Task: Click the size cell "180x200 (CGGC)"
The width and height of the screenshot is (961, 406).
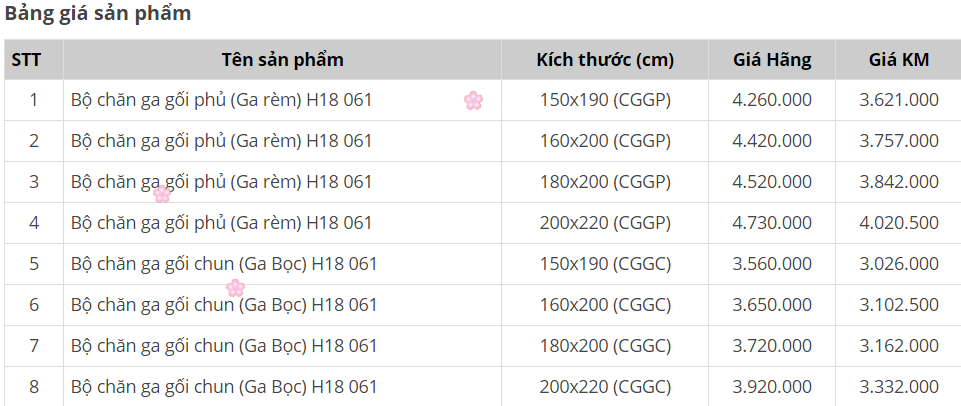Action: pos(605,346)
